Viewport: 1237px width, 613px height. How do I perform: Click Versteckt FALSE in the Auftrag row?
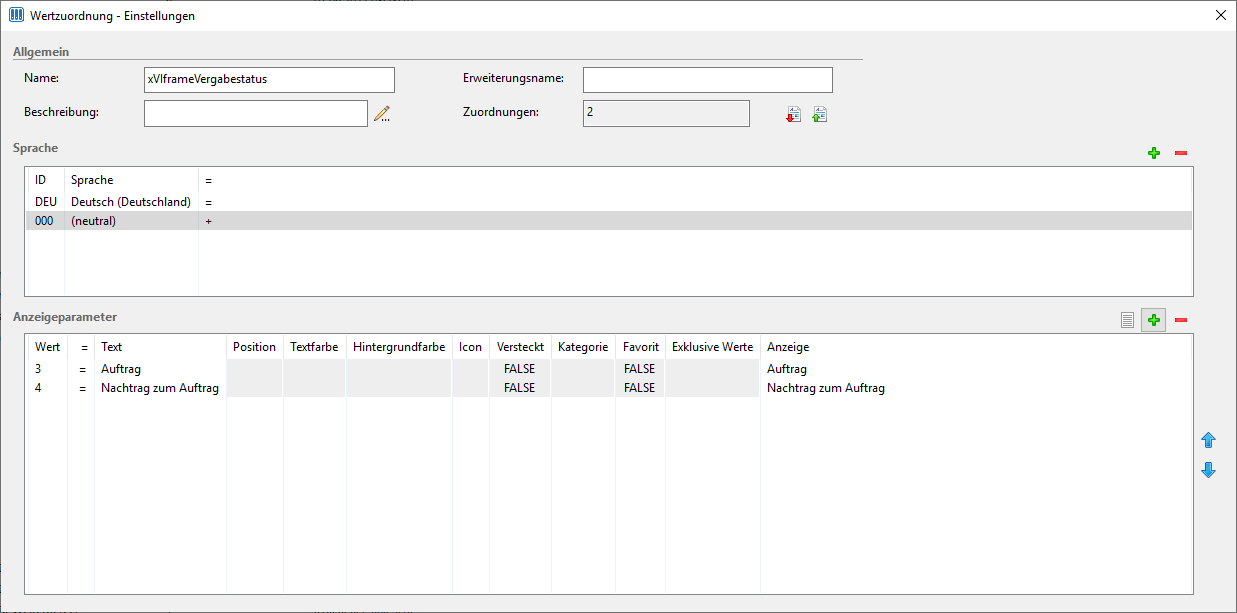pyautogui.click(x=520, y=369)
